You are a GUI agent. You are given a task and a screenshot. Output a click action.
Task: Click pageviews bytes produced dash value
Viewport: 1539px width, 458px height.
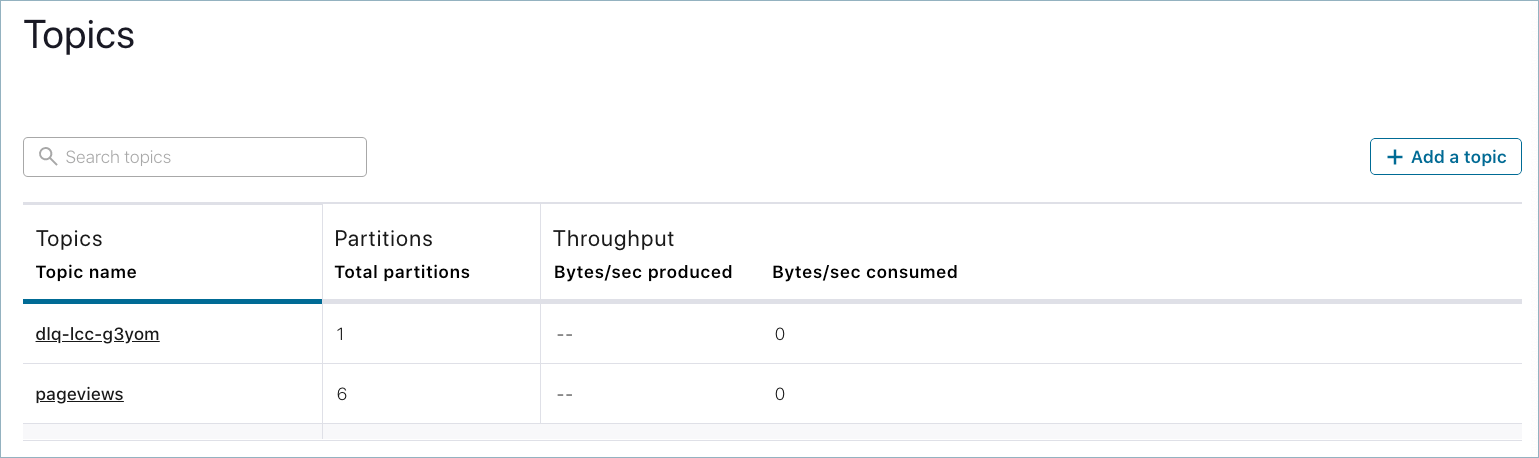[564, 394]
